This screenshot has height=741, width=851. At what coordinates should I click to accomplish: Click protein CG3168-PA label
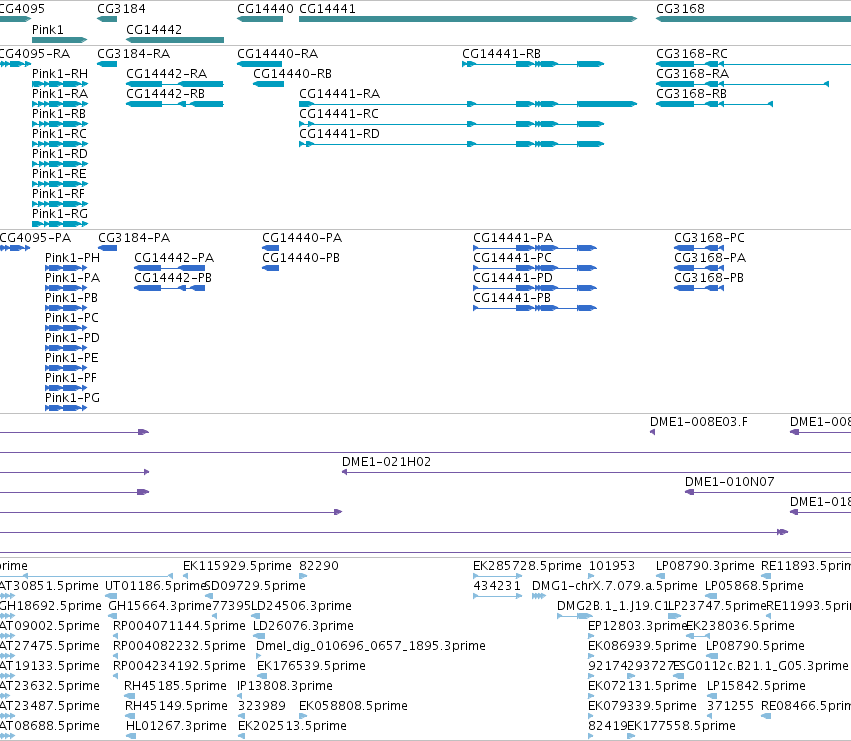pyautogui.click(x=710, y=258)
